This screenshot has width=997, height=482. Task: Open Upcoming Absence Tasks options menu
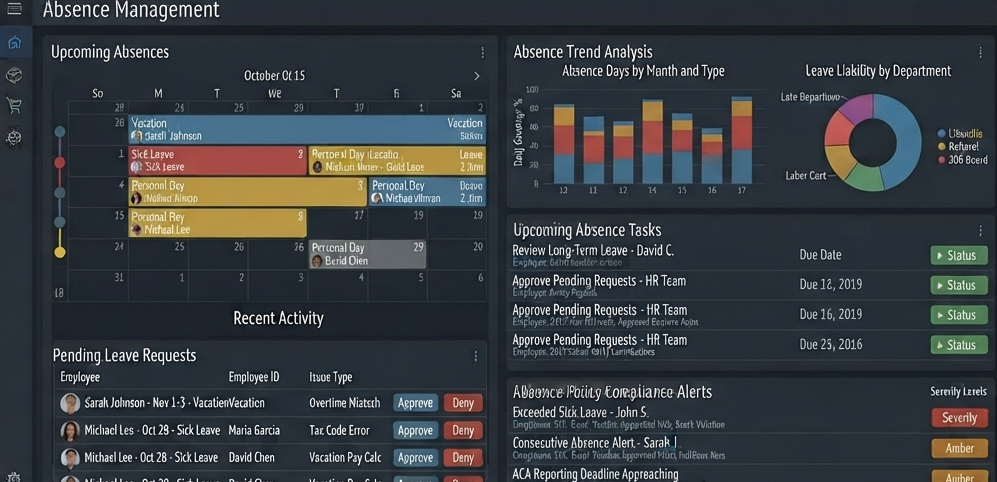980,230
